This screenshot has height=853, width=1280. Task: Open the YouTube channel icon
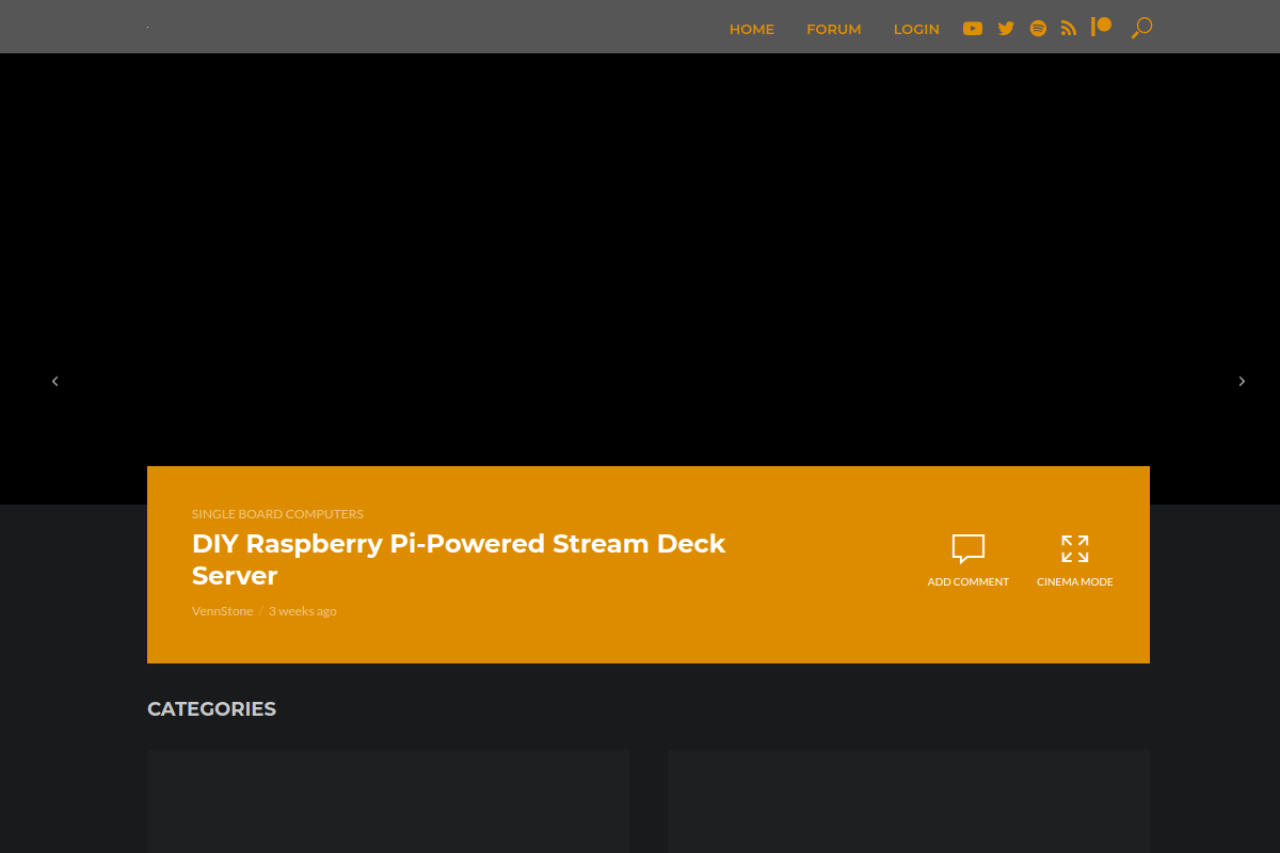coord(972,29)
